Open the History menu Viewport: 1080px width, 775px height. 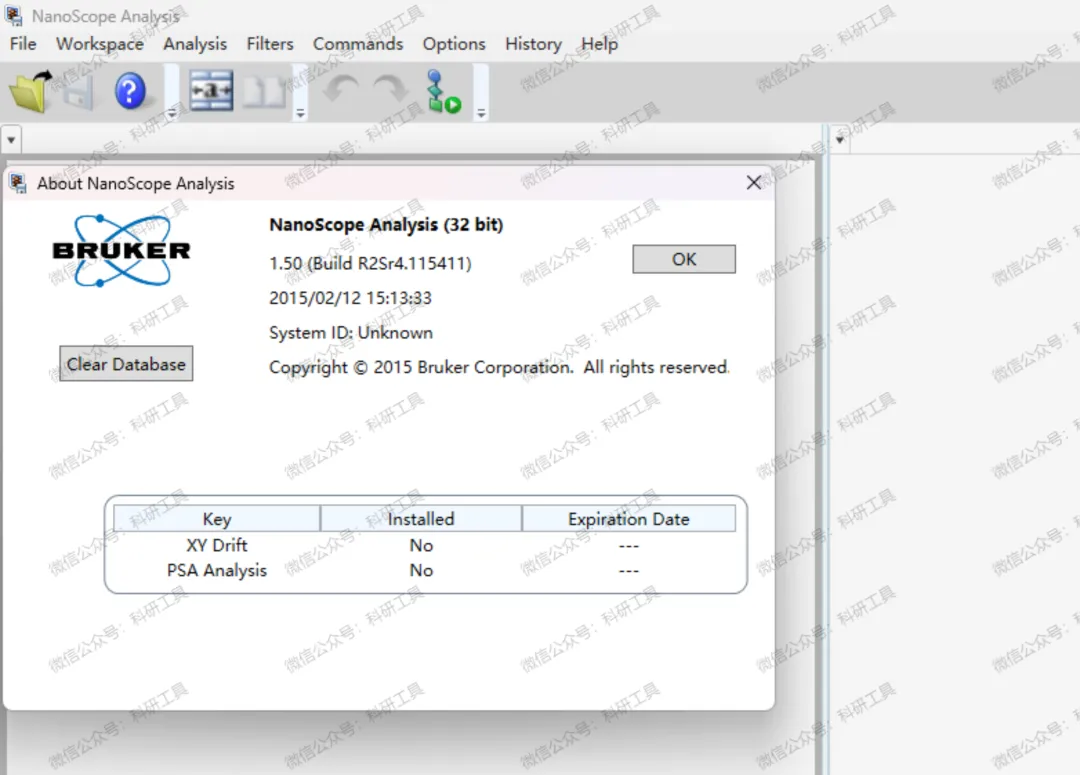click(533, 44)
